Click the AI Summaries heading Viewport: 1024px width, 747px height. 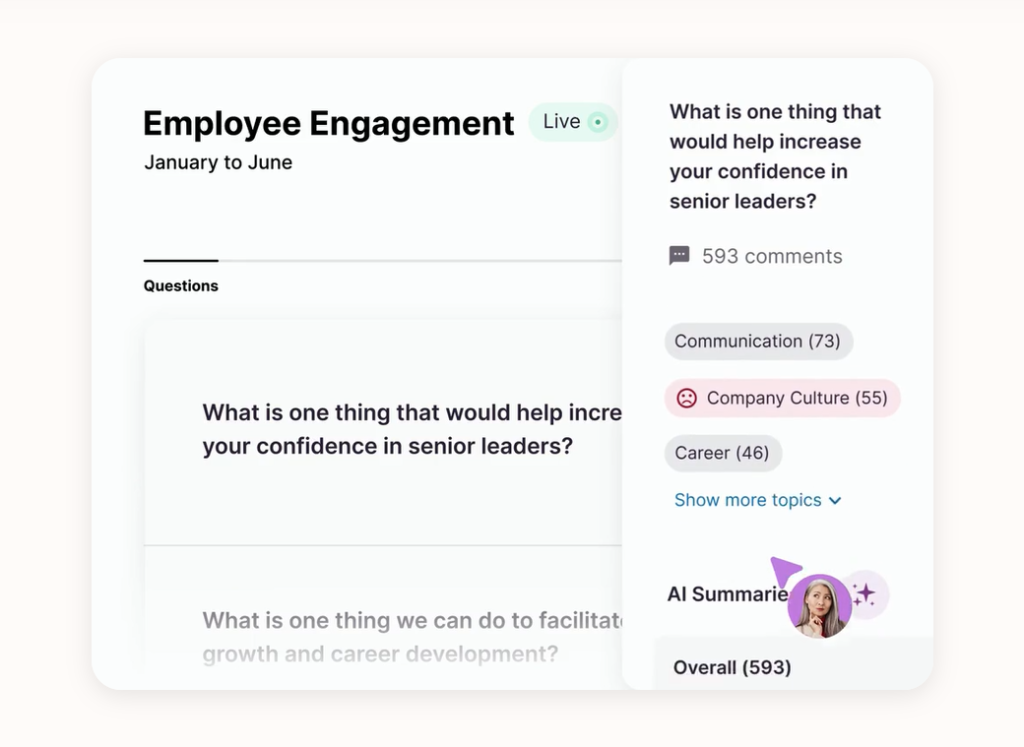[x=726, y=595]
